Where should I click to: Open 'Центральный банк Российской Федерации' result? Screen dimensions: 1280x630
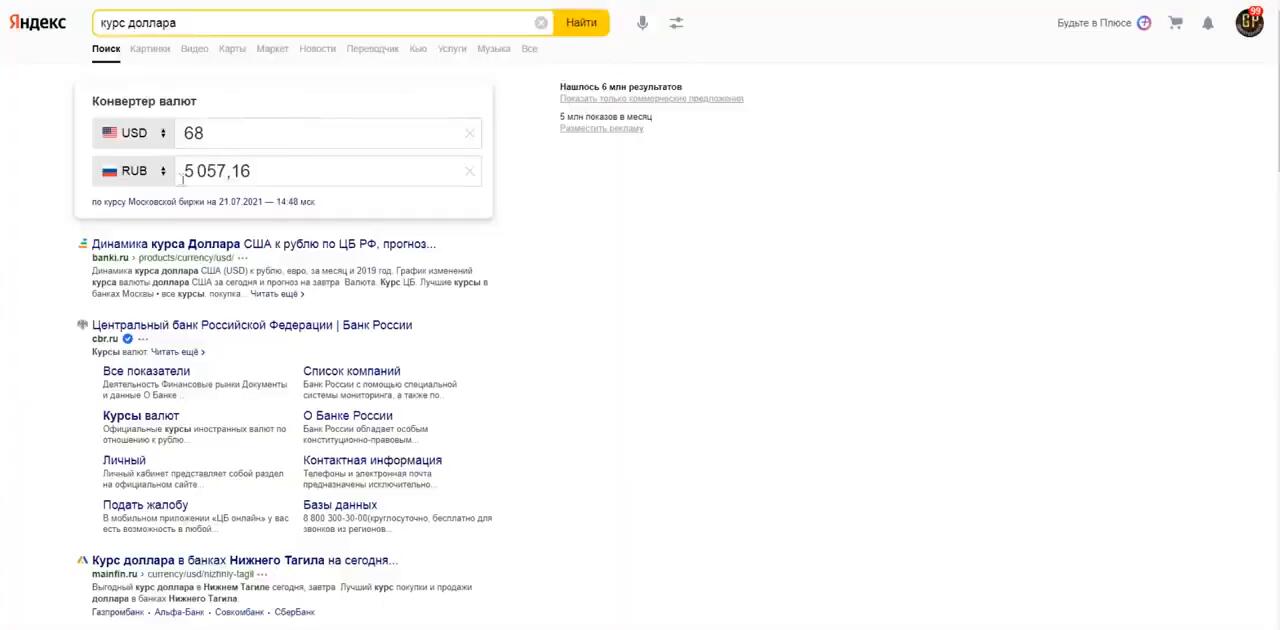252,325
